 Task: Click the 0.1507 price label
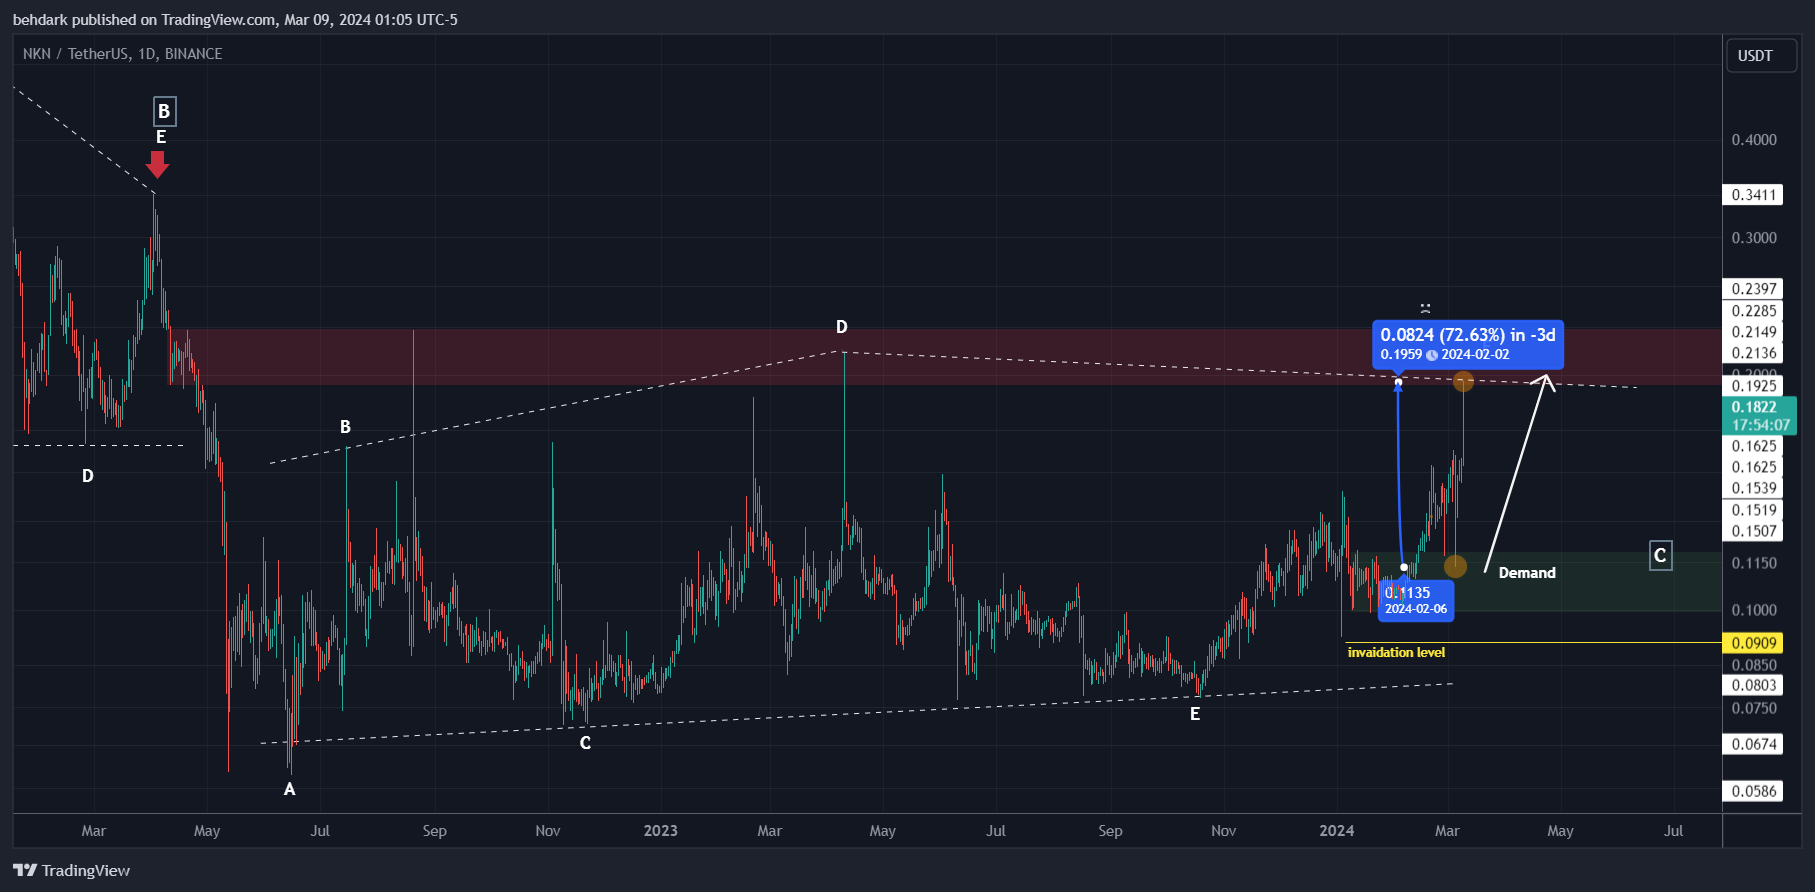pyautogui.click(x=1754, y=531)
